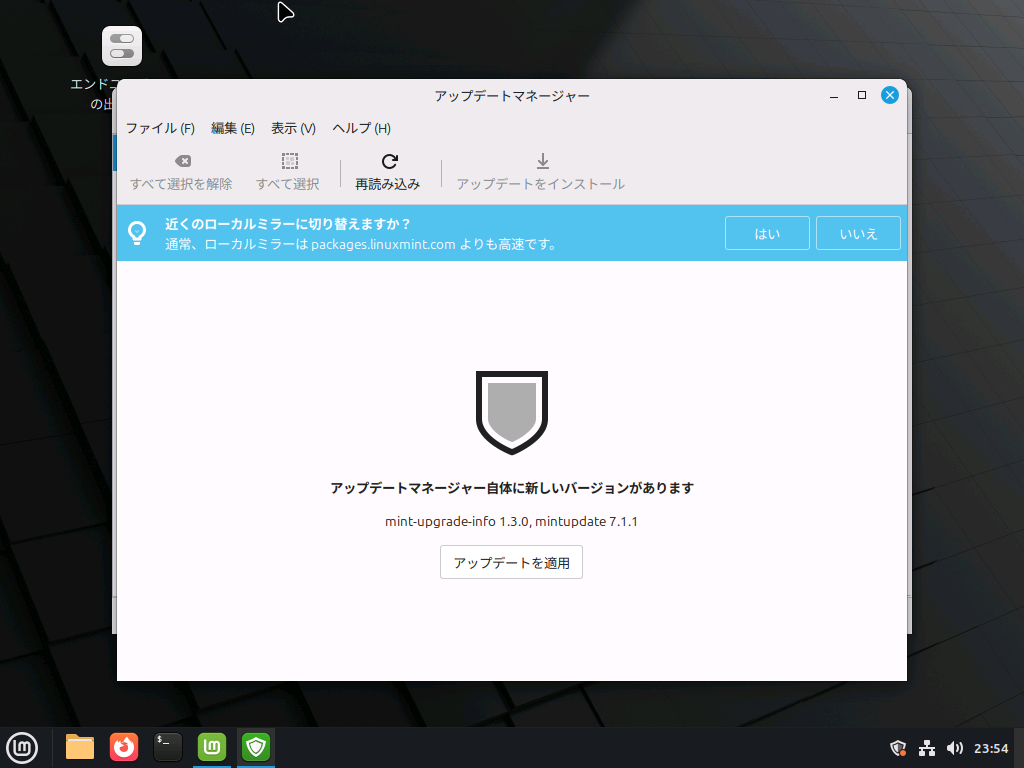Select all updates using すべて選択 icon

287,171
